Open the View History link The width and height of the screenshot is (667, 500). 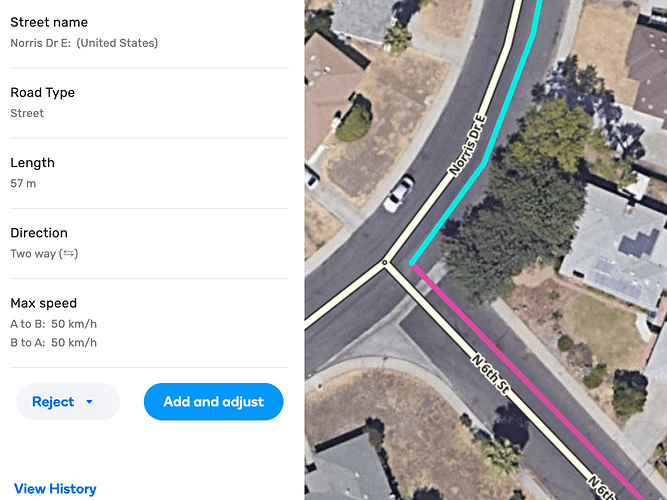[x=55, y=489]
